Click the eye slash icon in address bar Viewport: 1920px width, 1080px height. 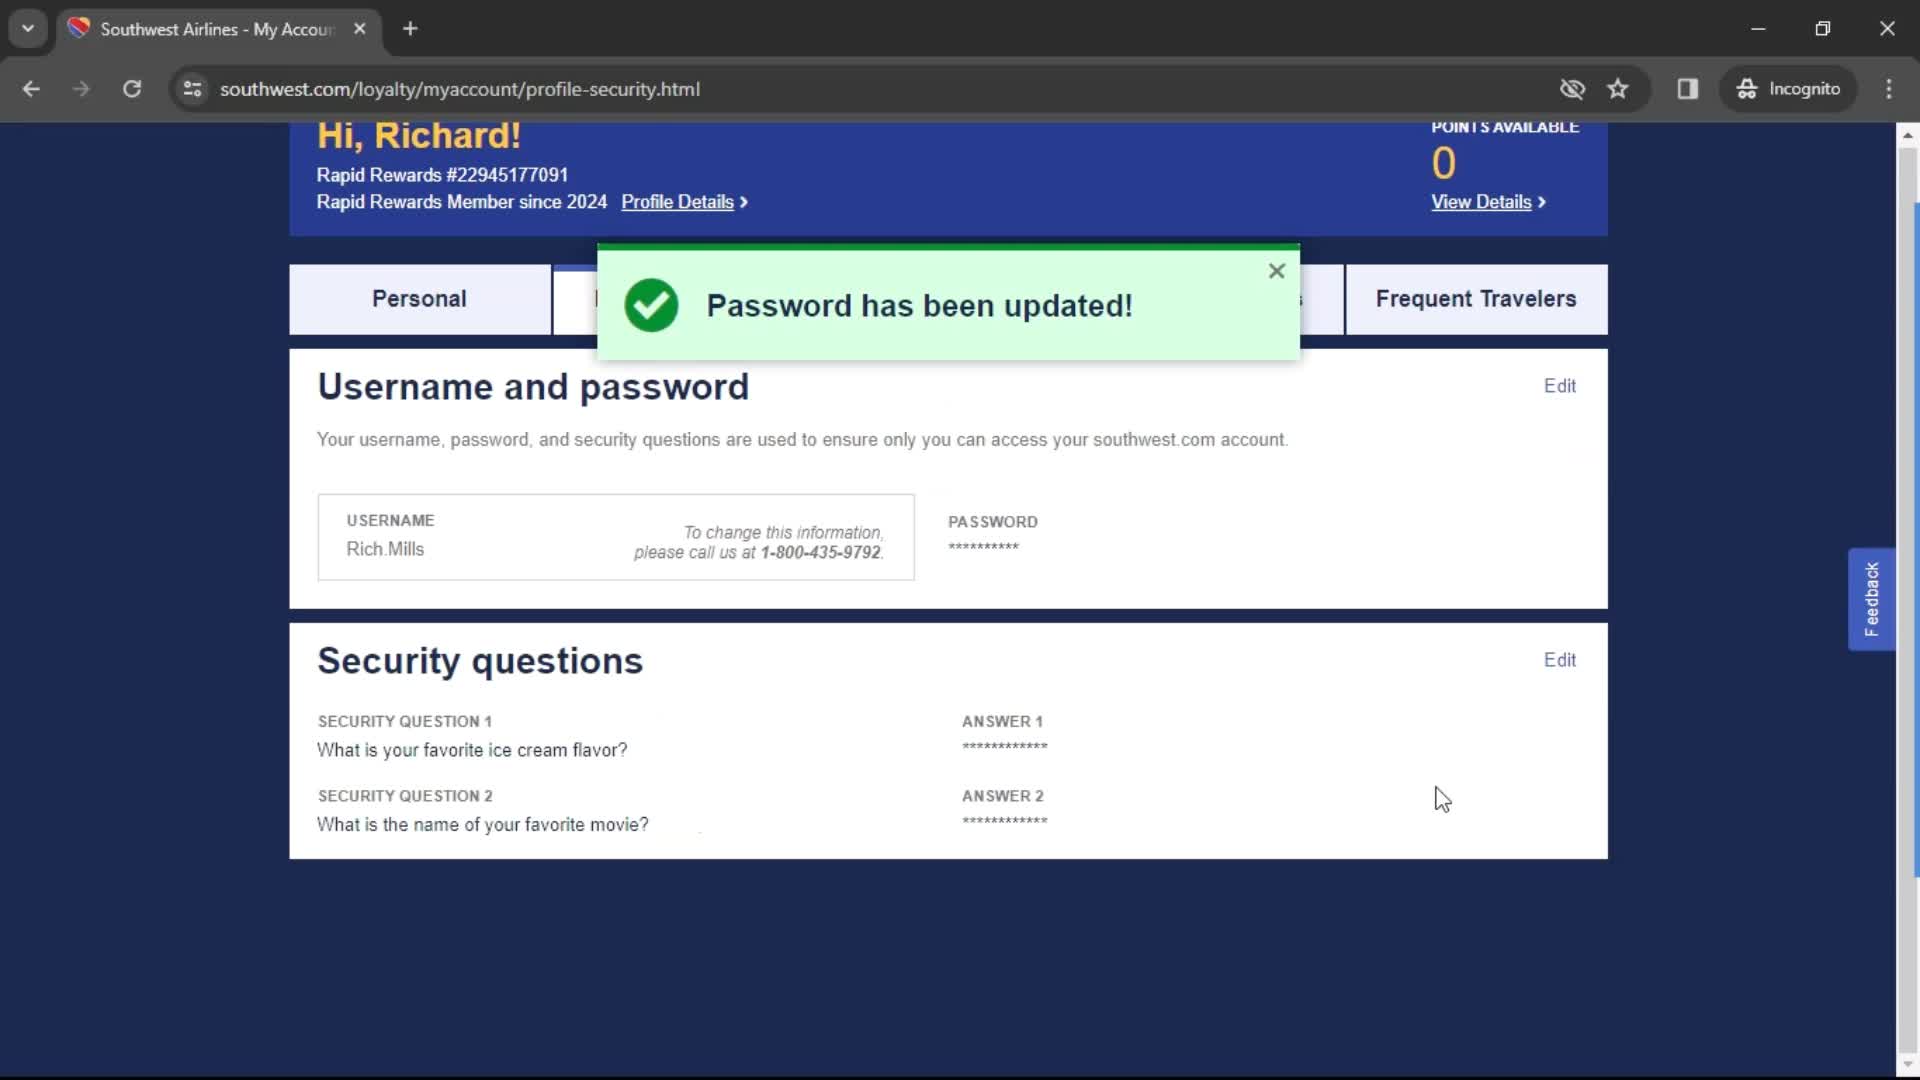coord(1573,88)
